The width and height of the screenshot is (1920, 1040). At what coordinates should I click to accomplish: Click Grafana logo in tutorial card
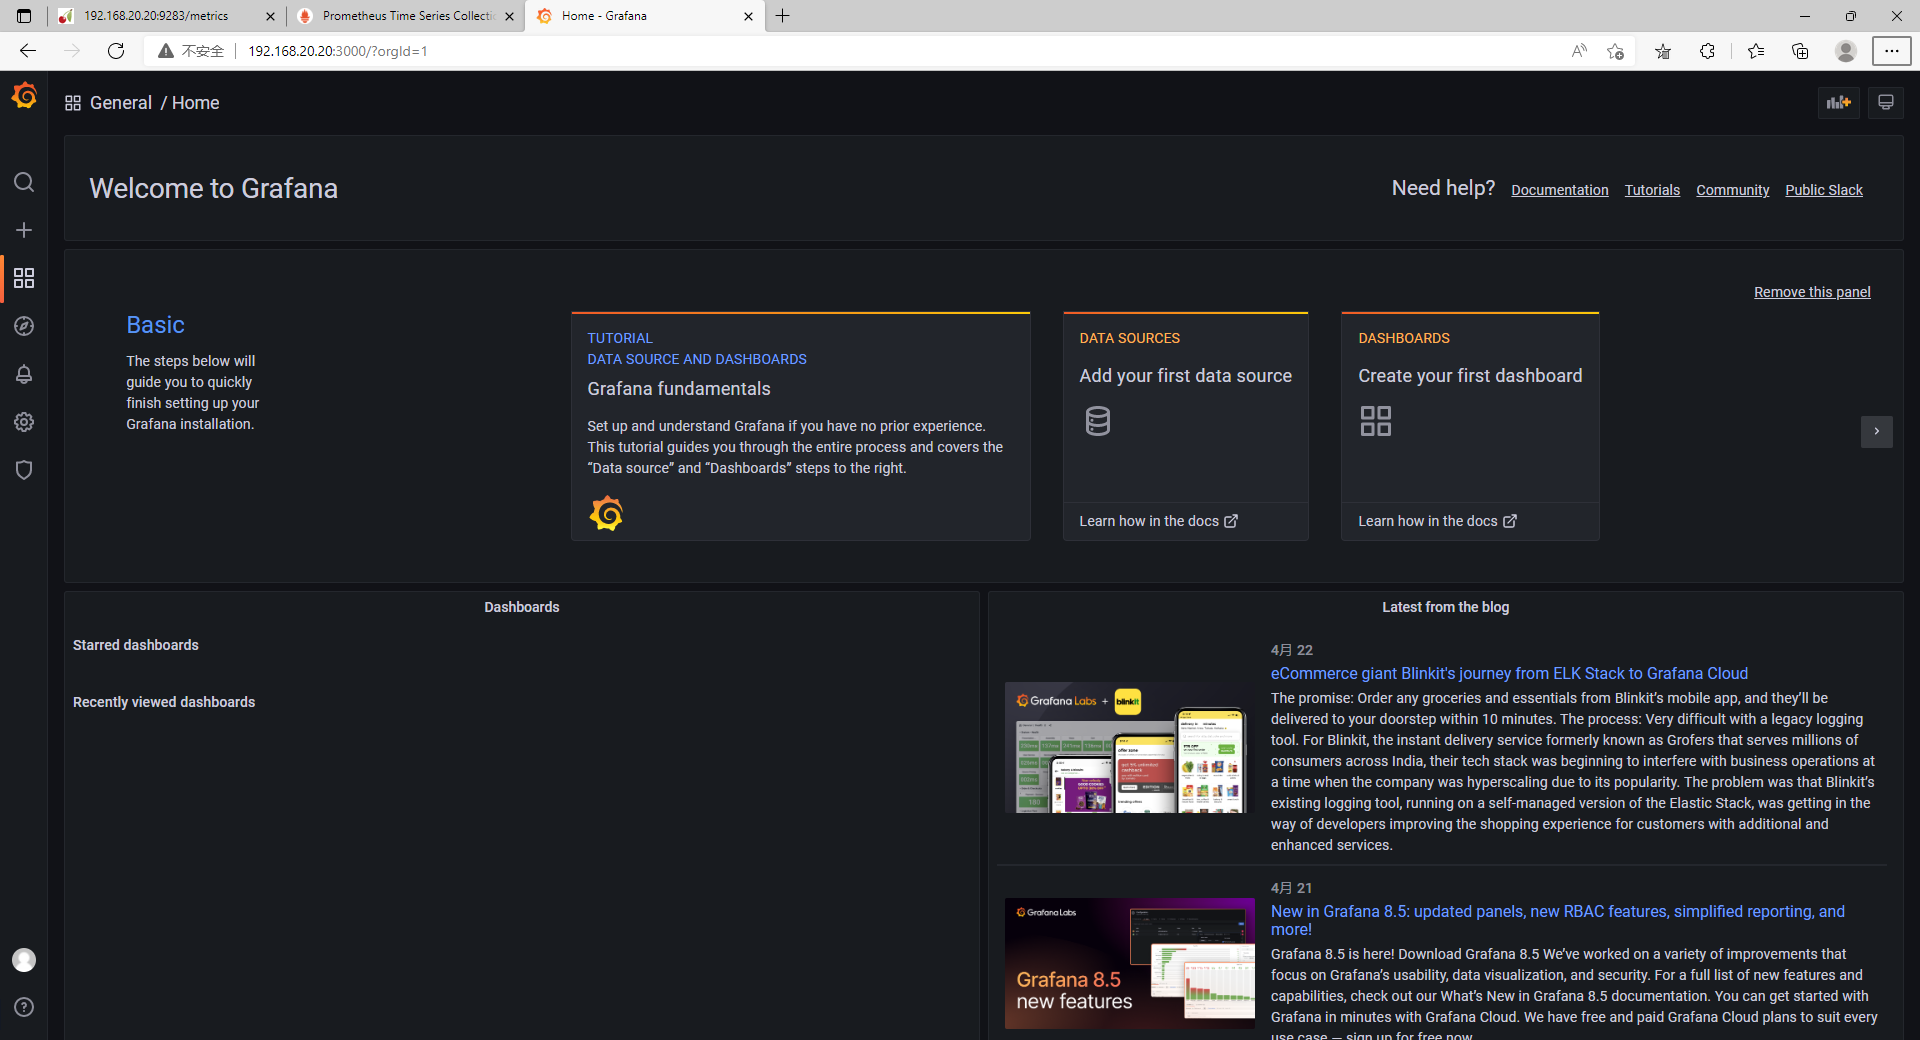[x=606, y=513]
